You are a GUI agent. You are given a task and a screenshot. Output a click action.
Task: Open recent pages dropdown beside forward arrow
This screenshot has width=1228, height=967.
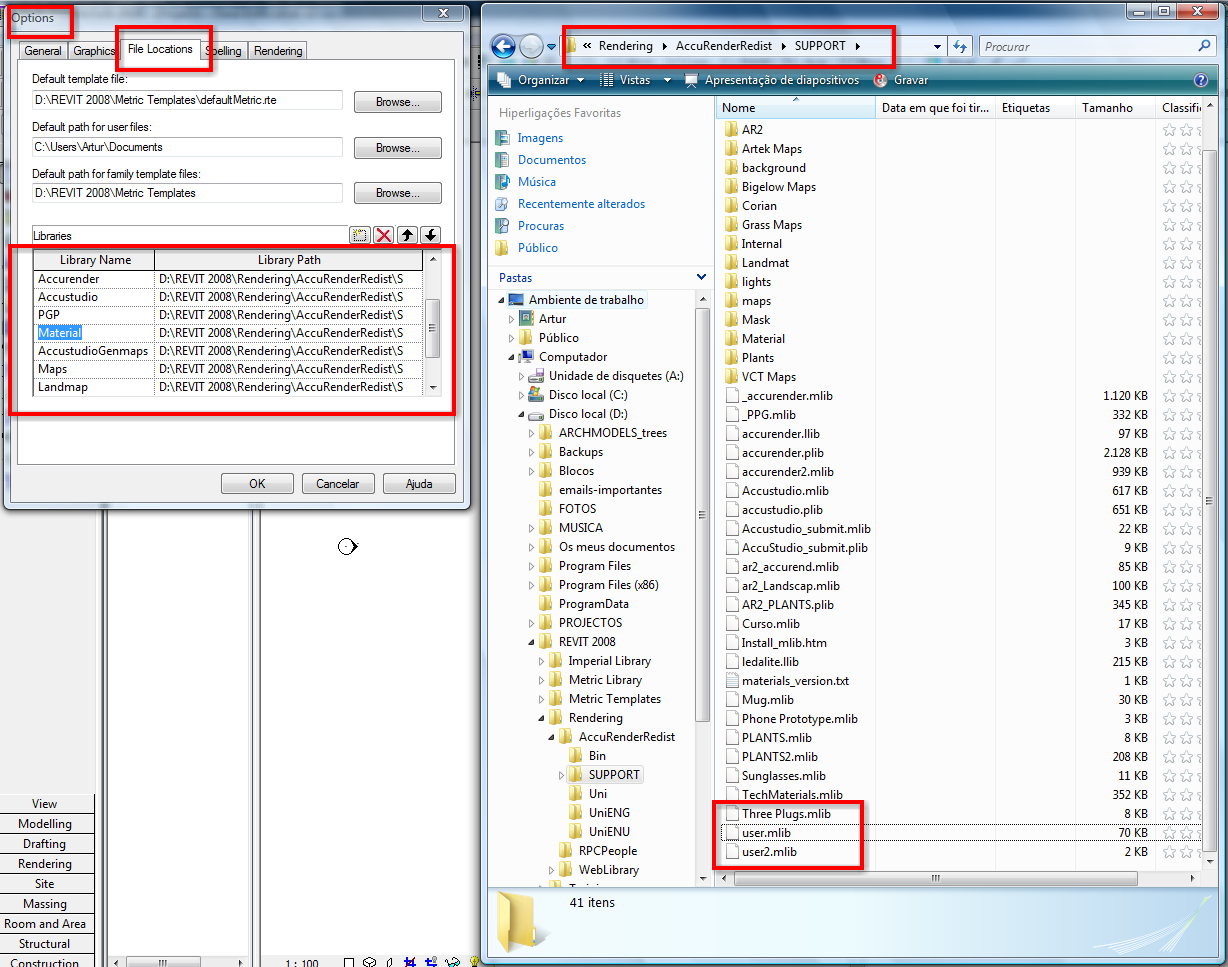coord(553,46)
